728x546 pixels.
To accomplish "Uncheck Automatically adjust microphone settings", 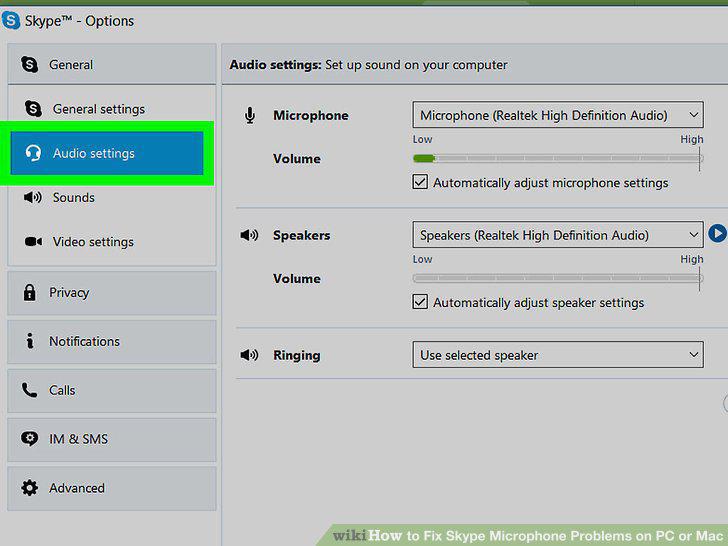I will [420, 182].
